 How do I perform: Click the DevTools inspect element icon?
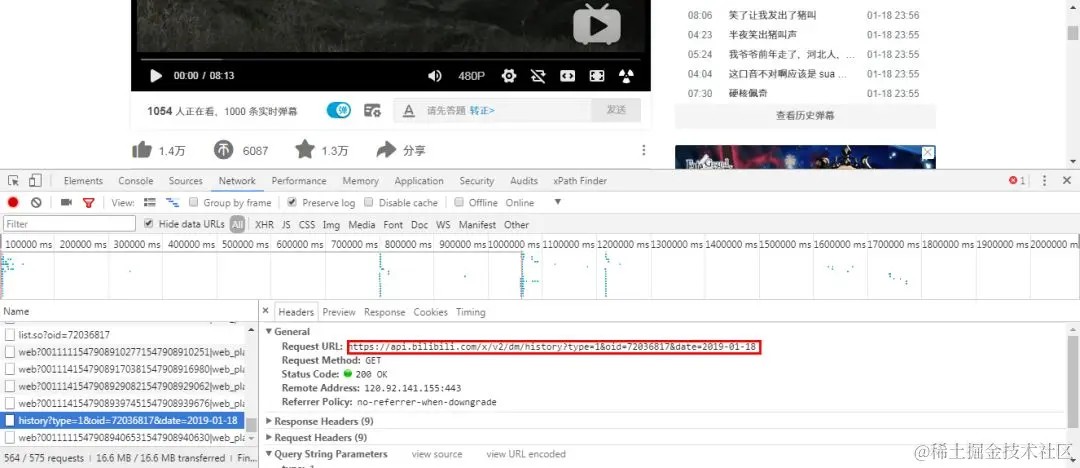(x=13, y=181)
